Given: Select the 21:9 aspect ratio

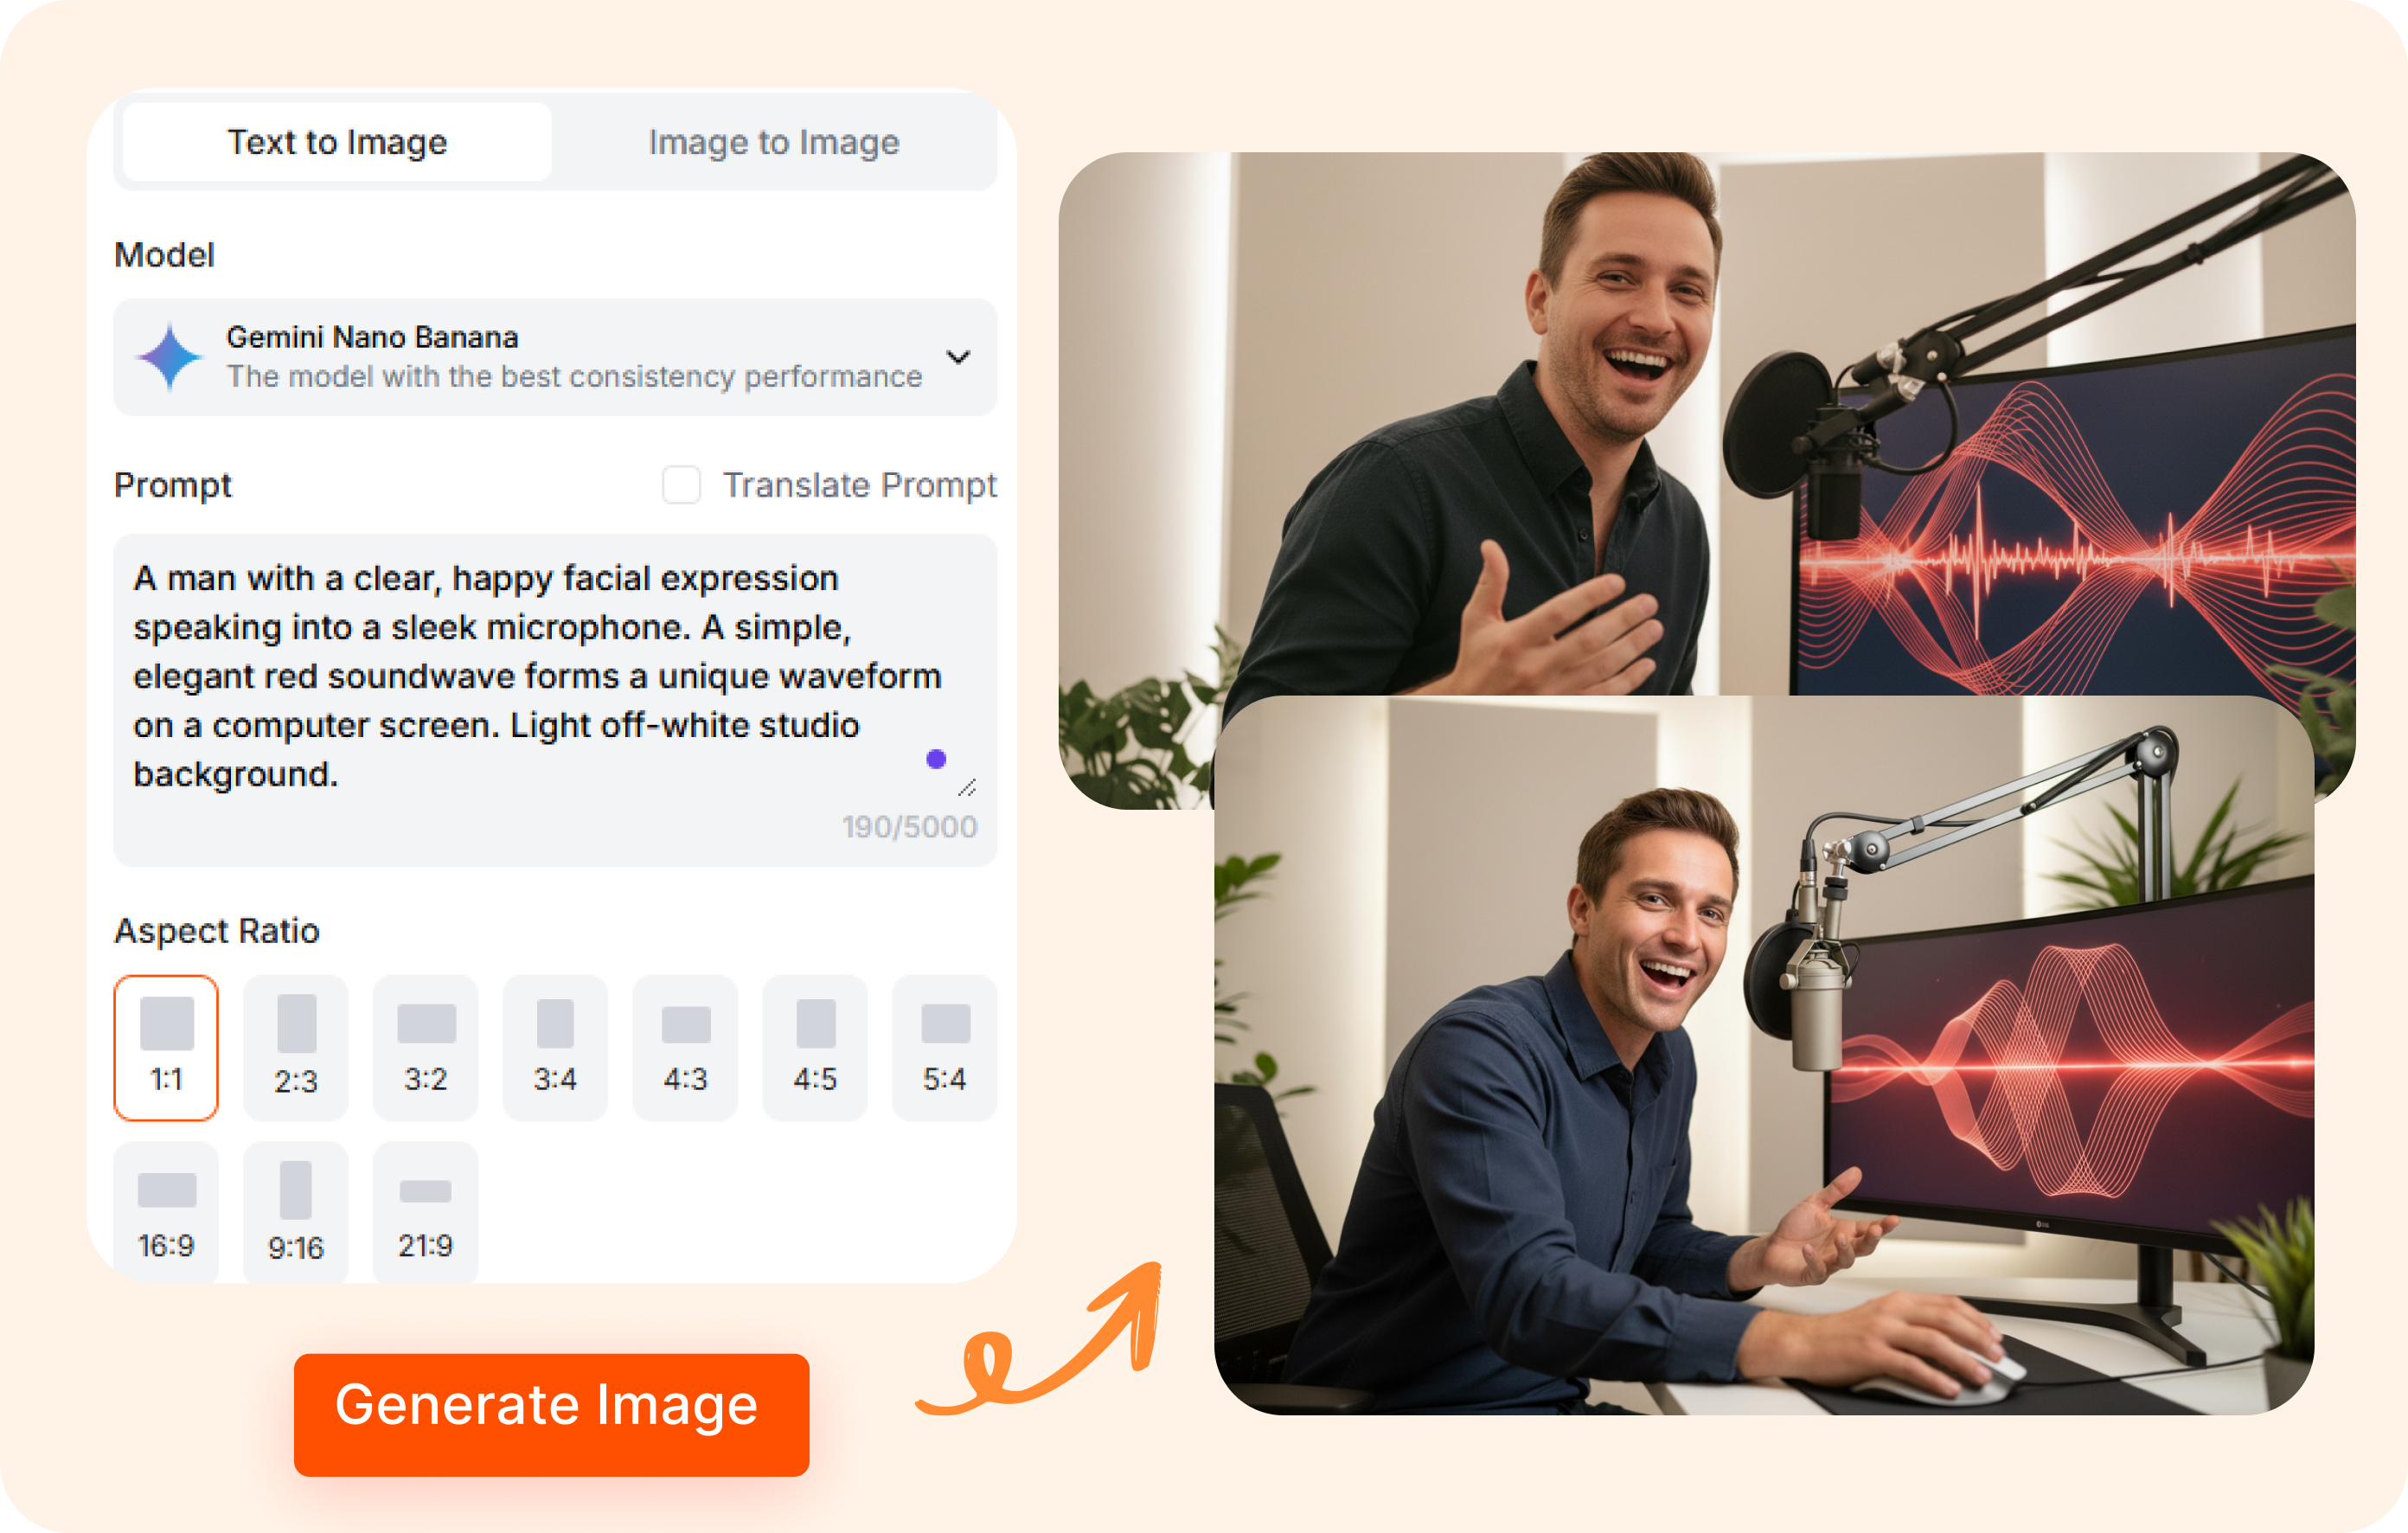Looking at the screenshot, I should click(425, 1210).
